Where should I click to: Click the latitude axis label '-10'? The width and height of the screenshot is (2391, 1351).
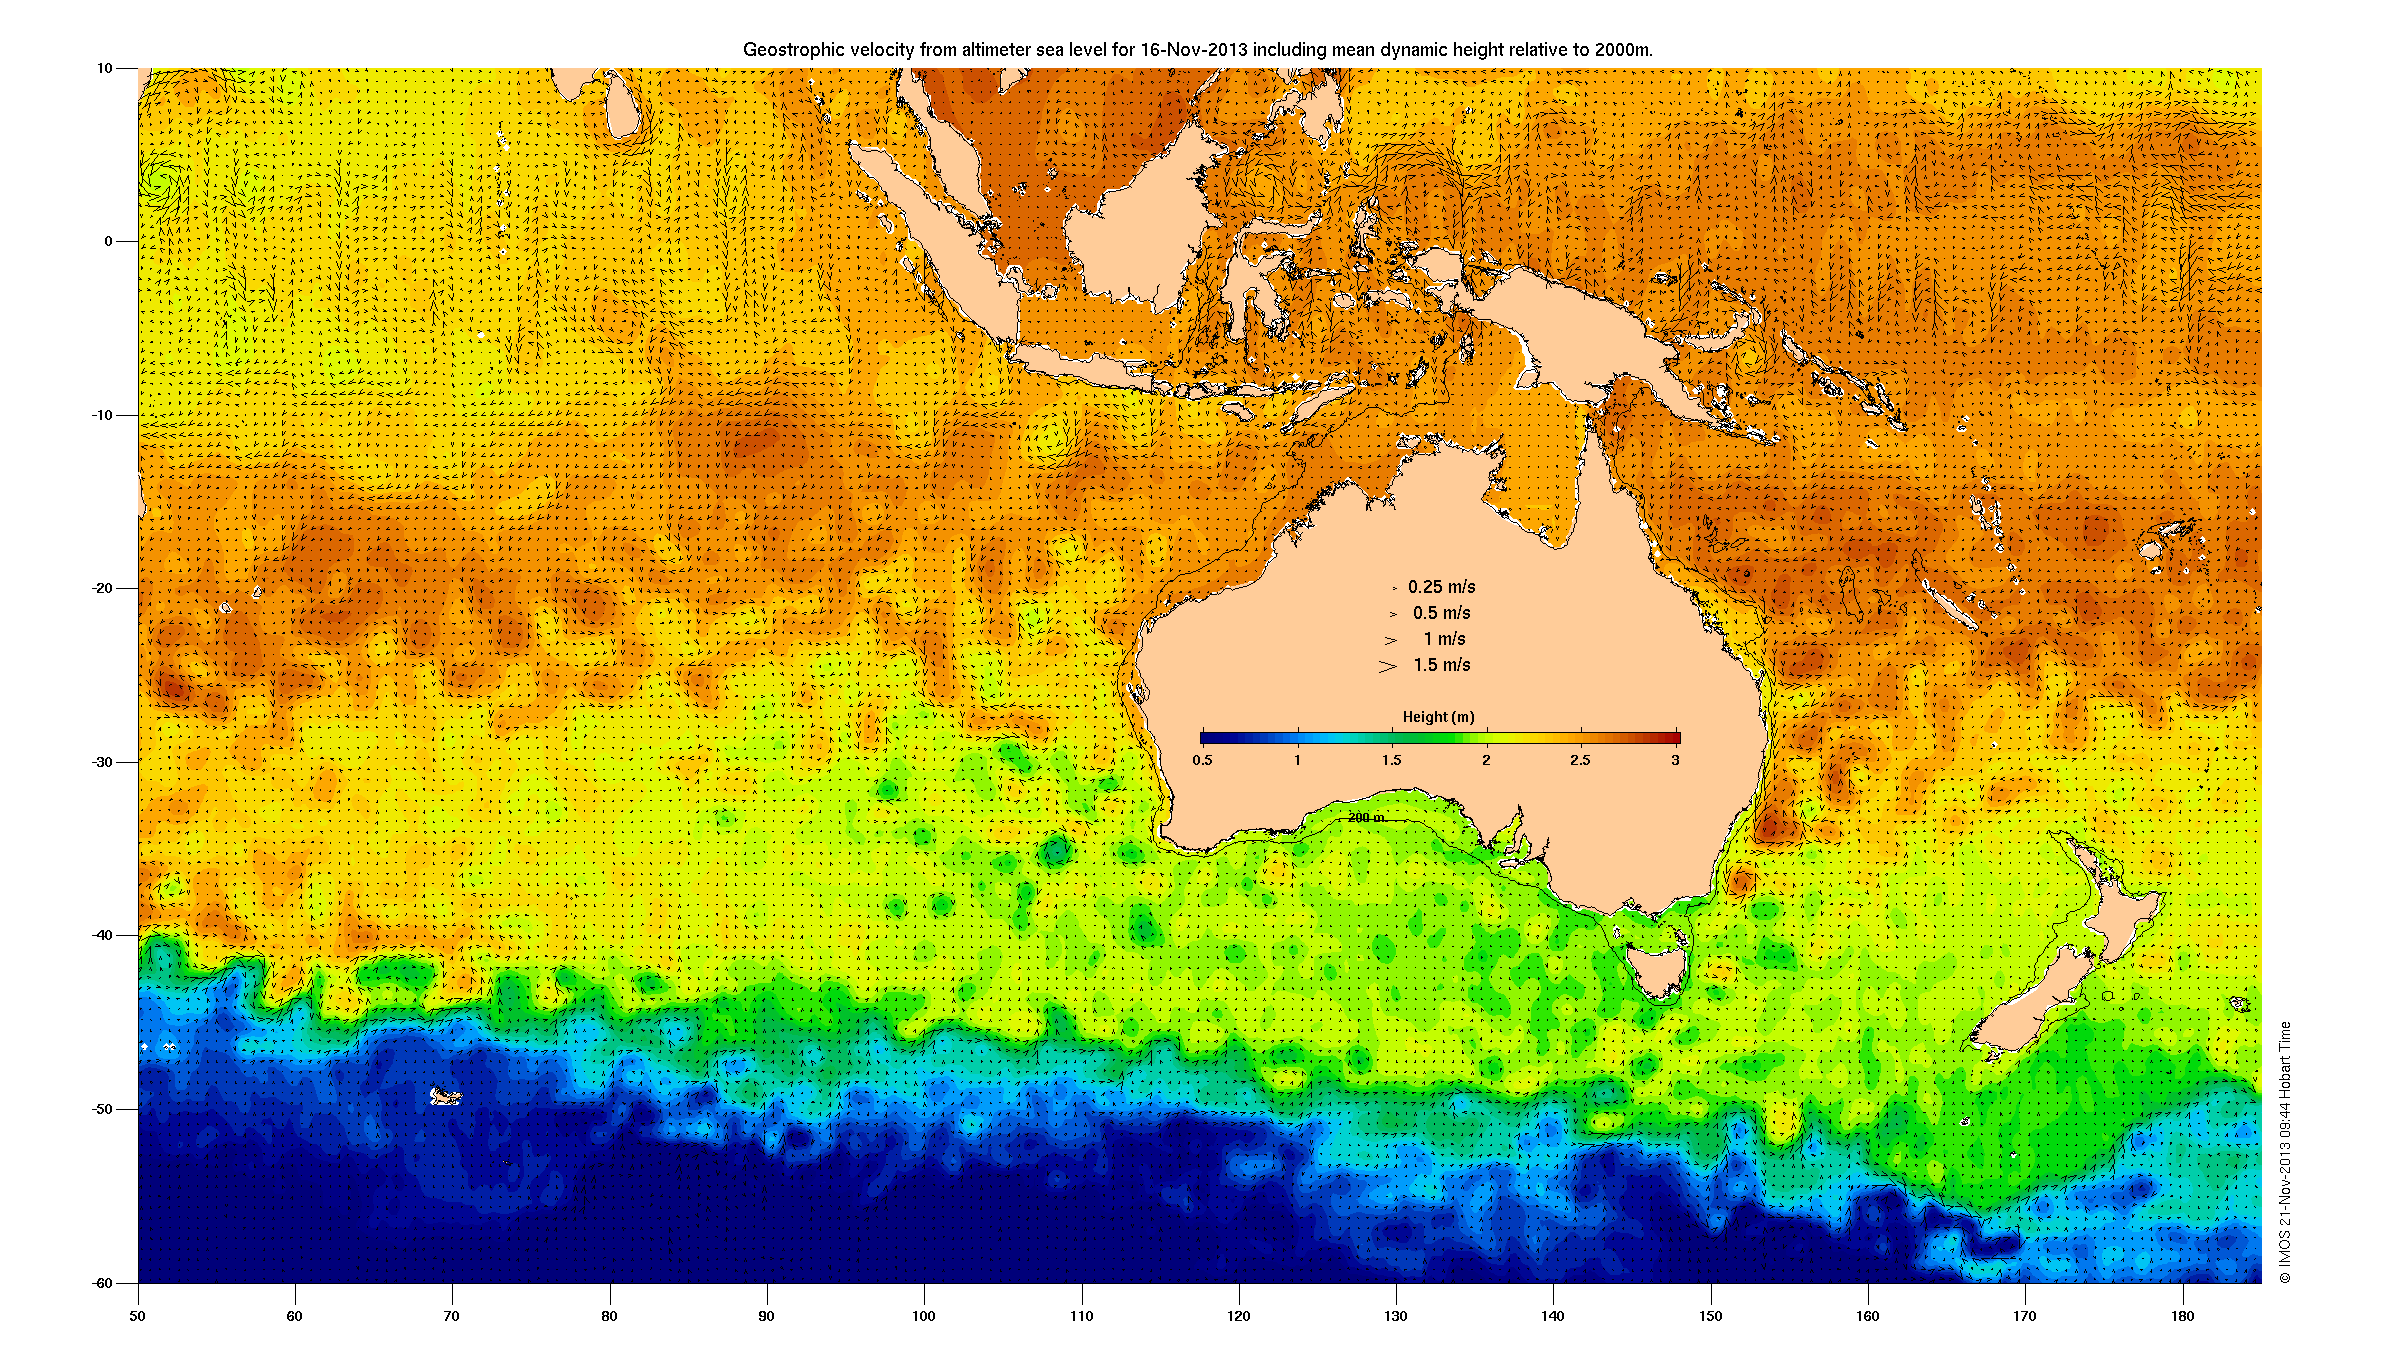(102, 415)
